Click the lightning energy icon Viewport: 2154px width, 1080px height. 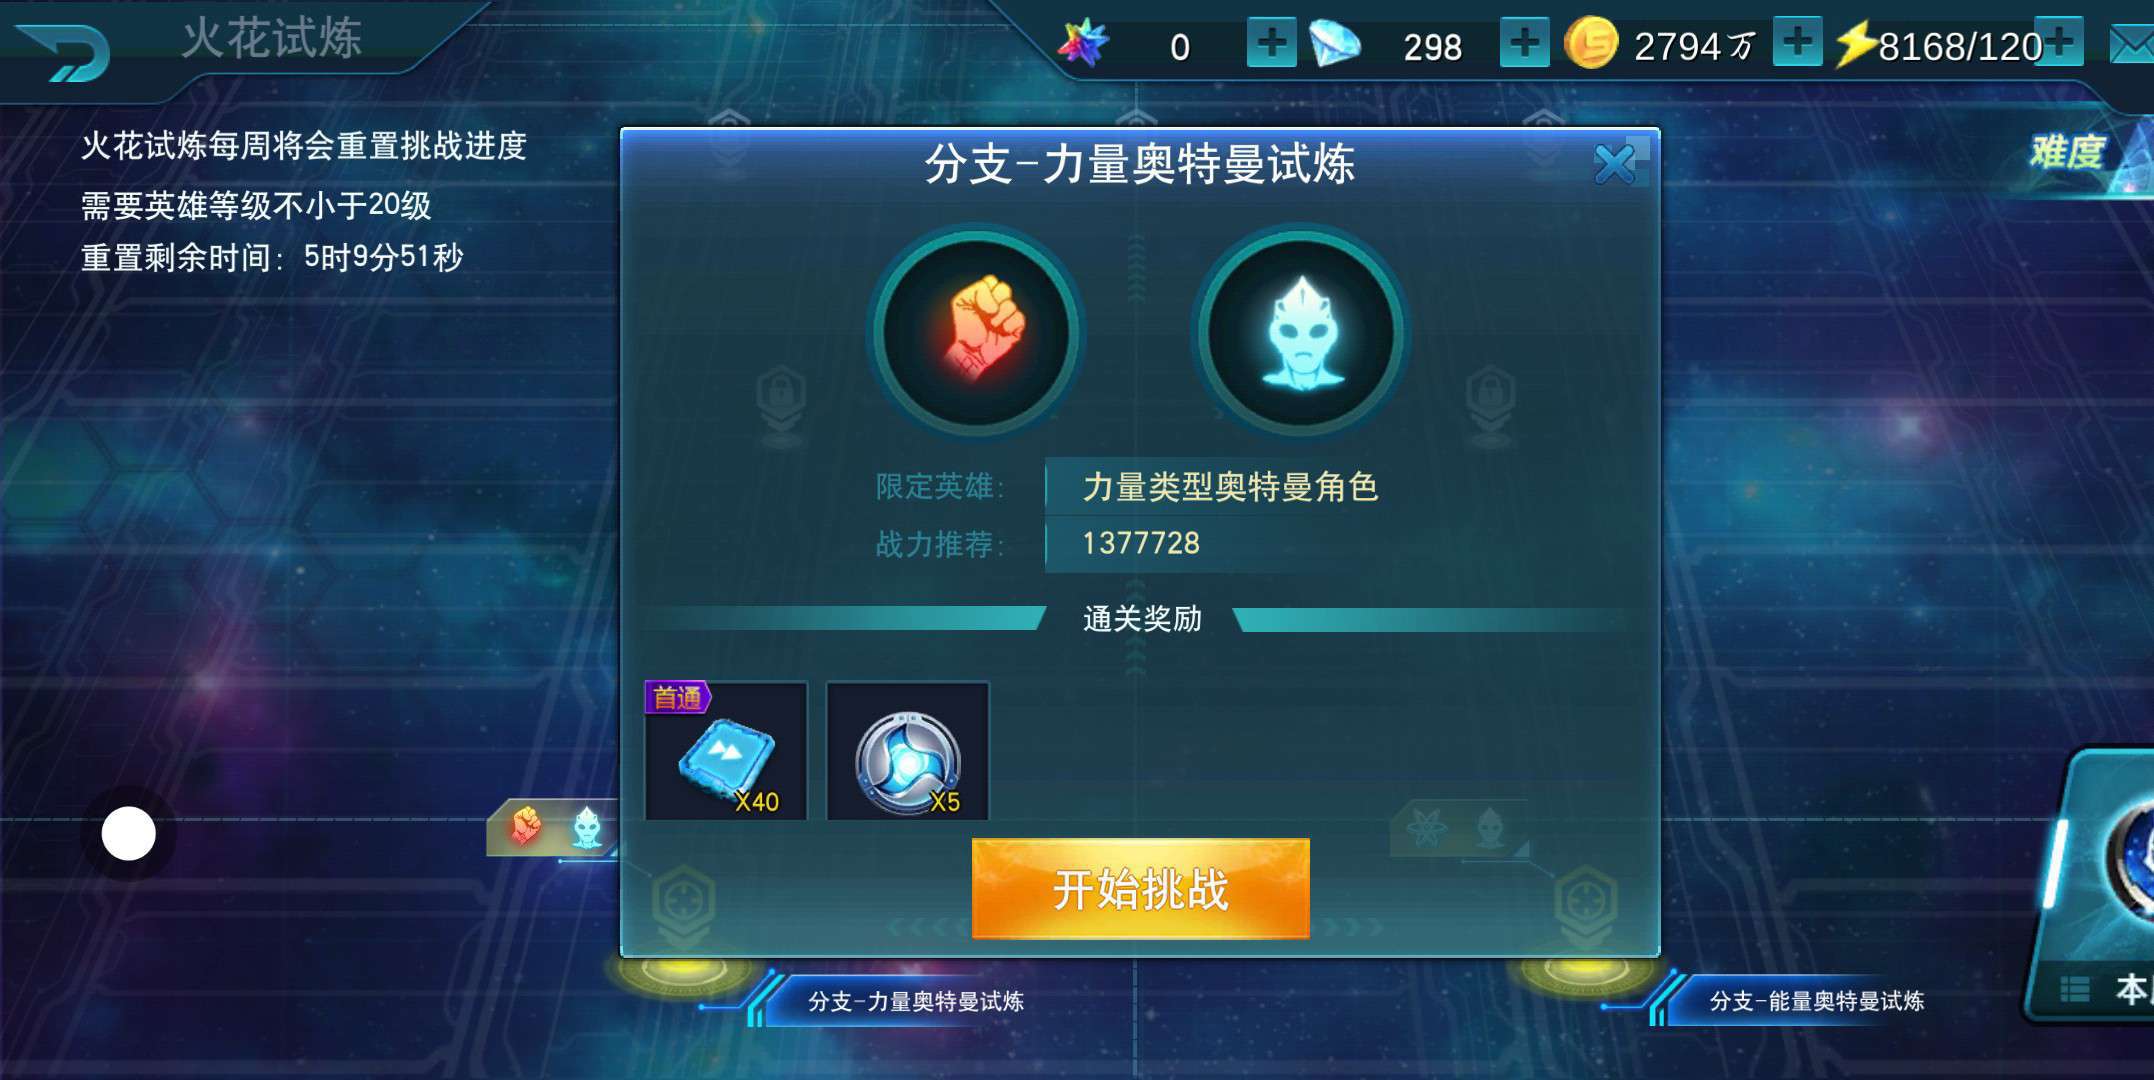pyautogui.click(x=1856, y=45)
